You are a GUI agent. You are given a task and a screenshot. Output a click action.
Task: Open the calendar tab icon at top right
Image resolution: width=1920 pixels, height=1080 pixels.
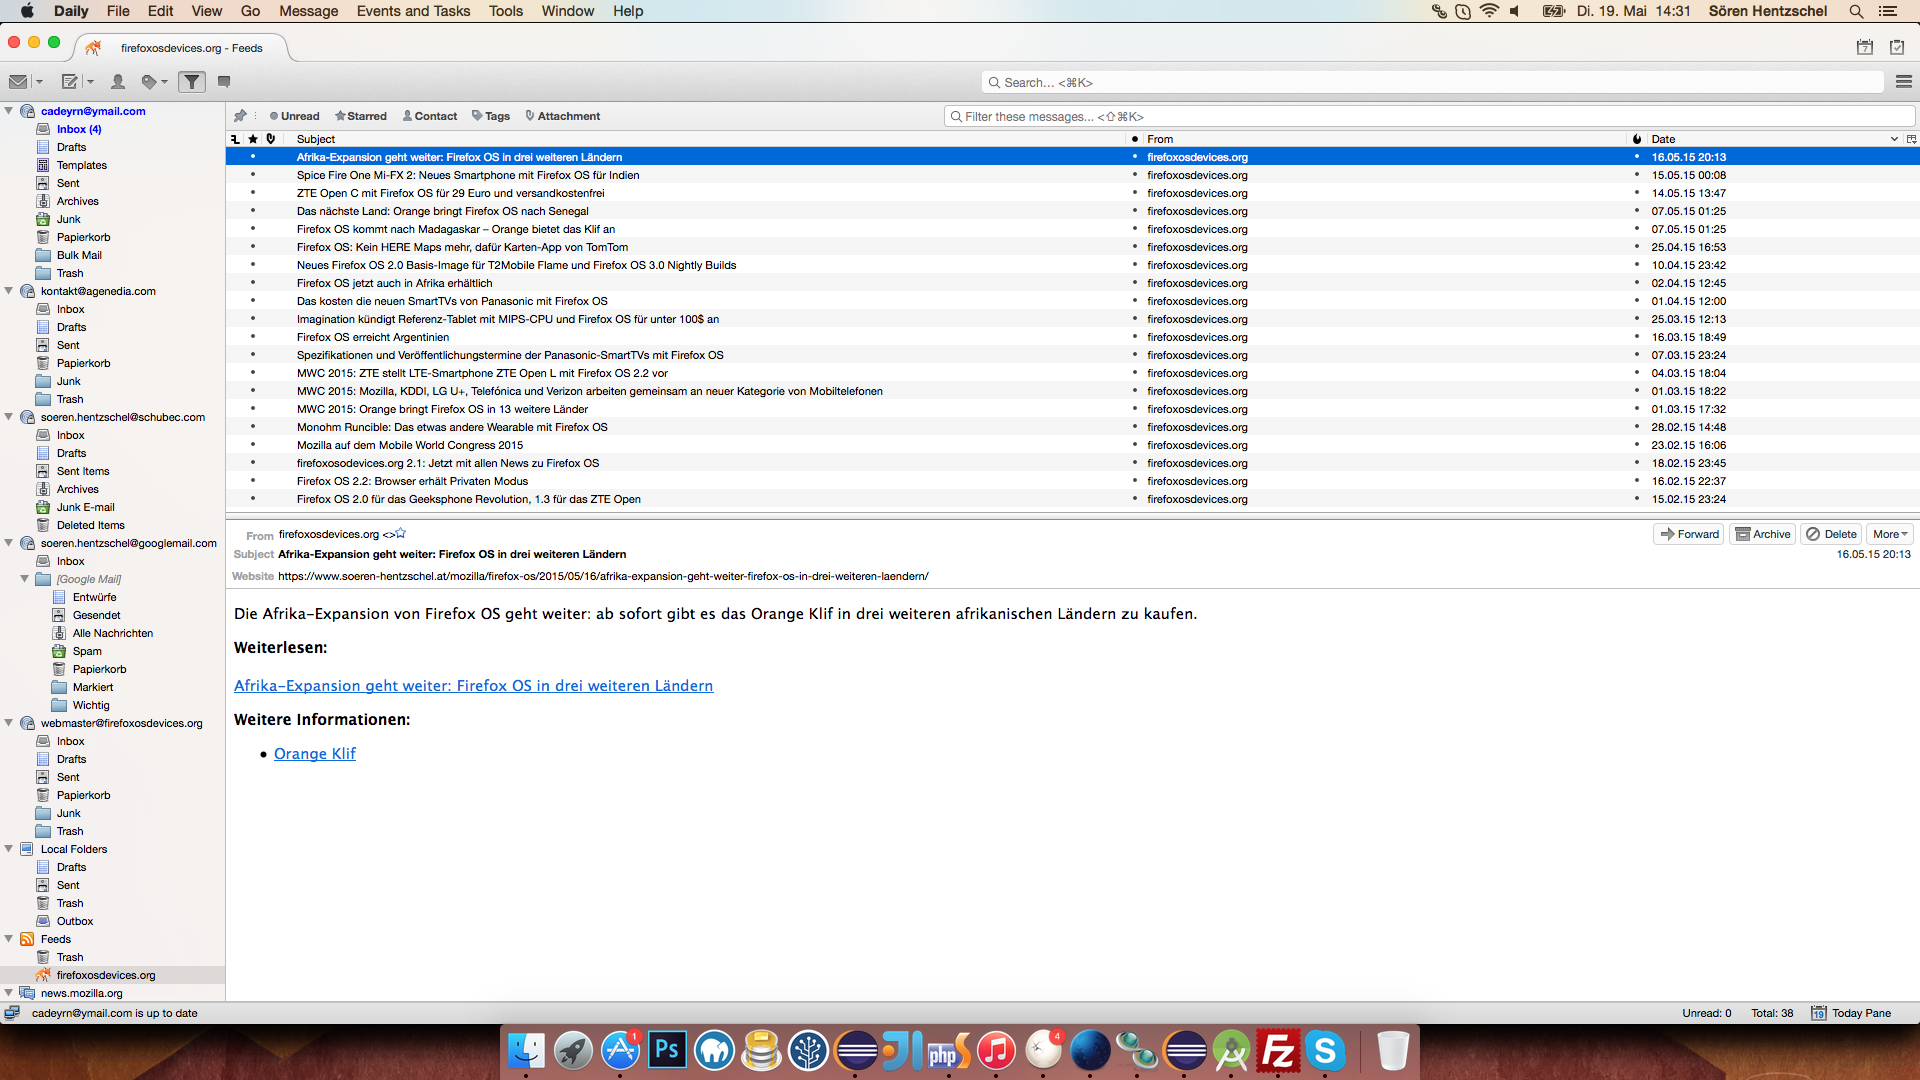(1864, 47)
